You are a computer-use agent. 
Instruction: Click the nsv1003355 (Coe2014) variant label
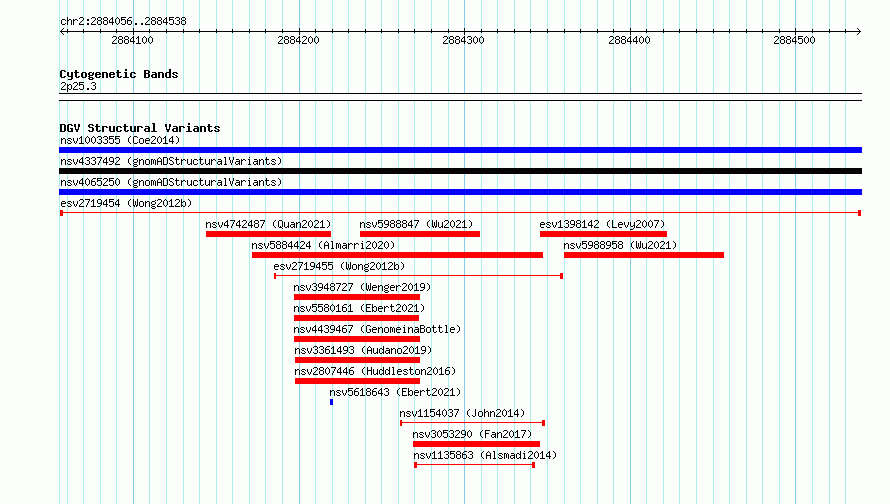(120, 140)
